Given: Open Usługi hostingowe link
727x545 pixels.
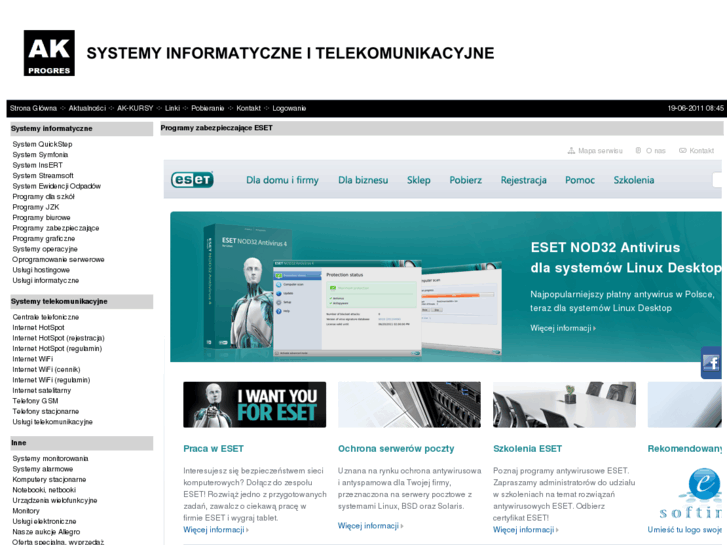Looking at the screenshot, I should 41,270.
